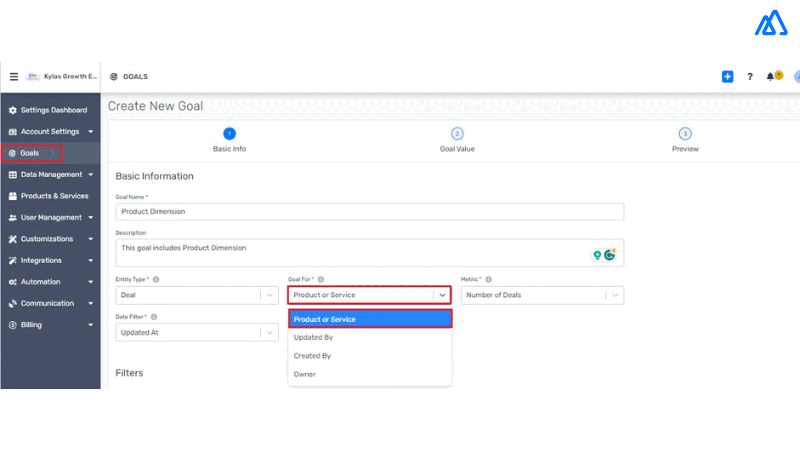
Task: Click info icon next to Metric label
Action: pos(488,280)
